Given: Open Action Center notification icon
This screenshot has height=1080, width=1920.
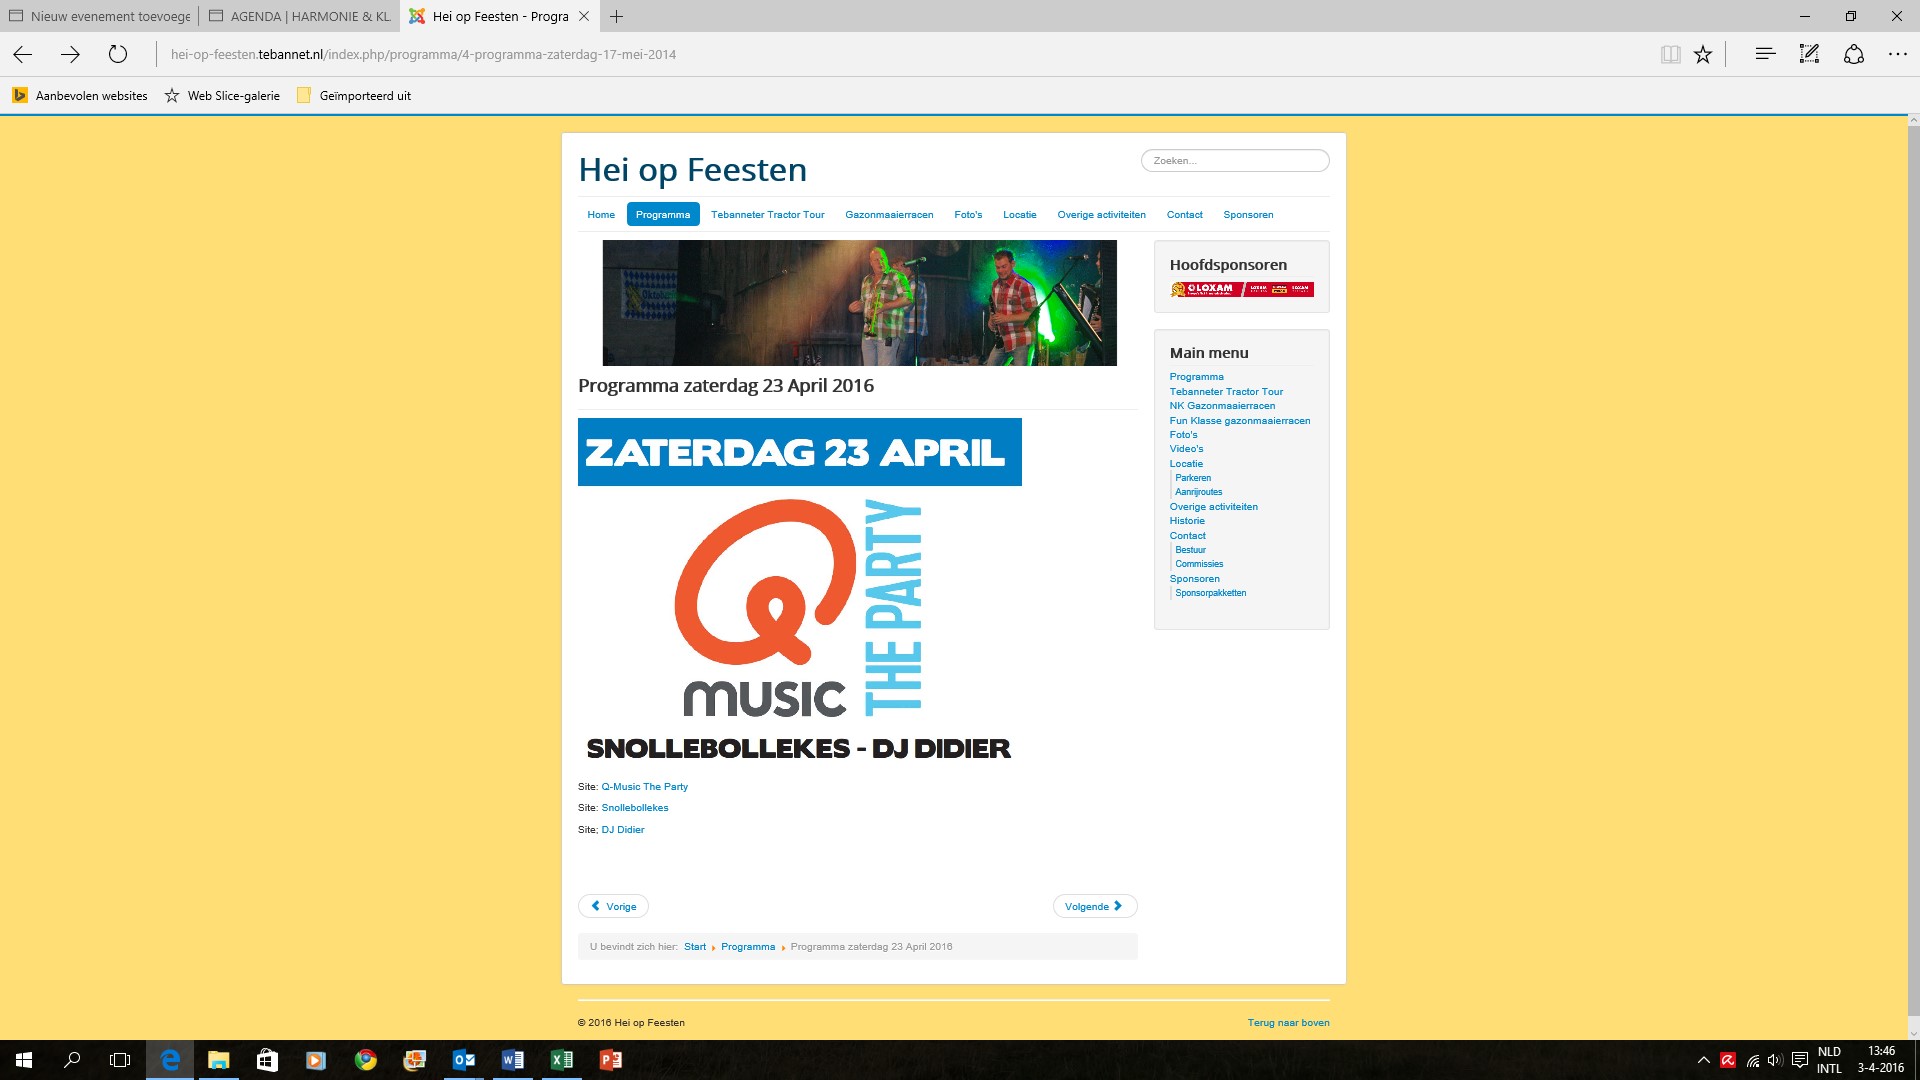Looking at the screenshot, I should 1800,1060.
